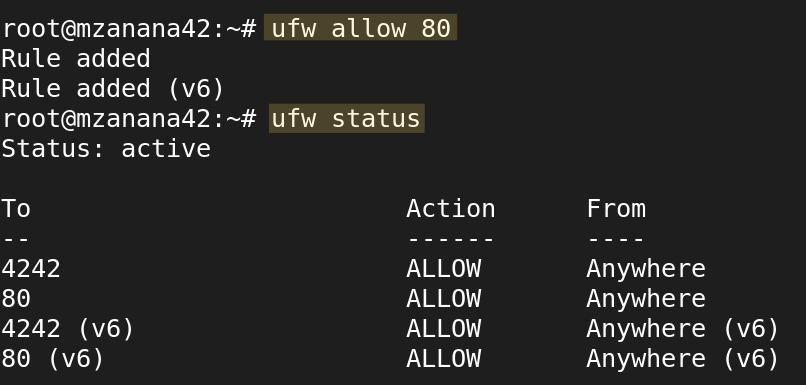This screenshot has width=806, height=385.
Task: Click the dashed separator under Action
Action: tap(451, 239)
